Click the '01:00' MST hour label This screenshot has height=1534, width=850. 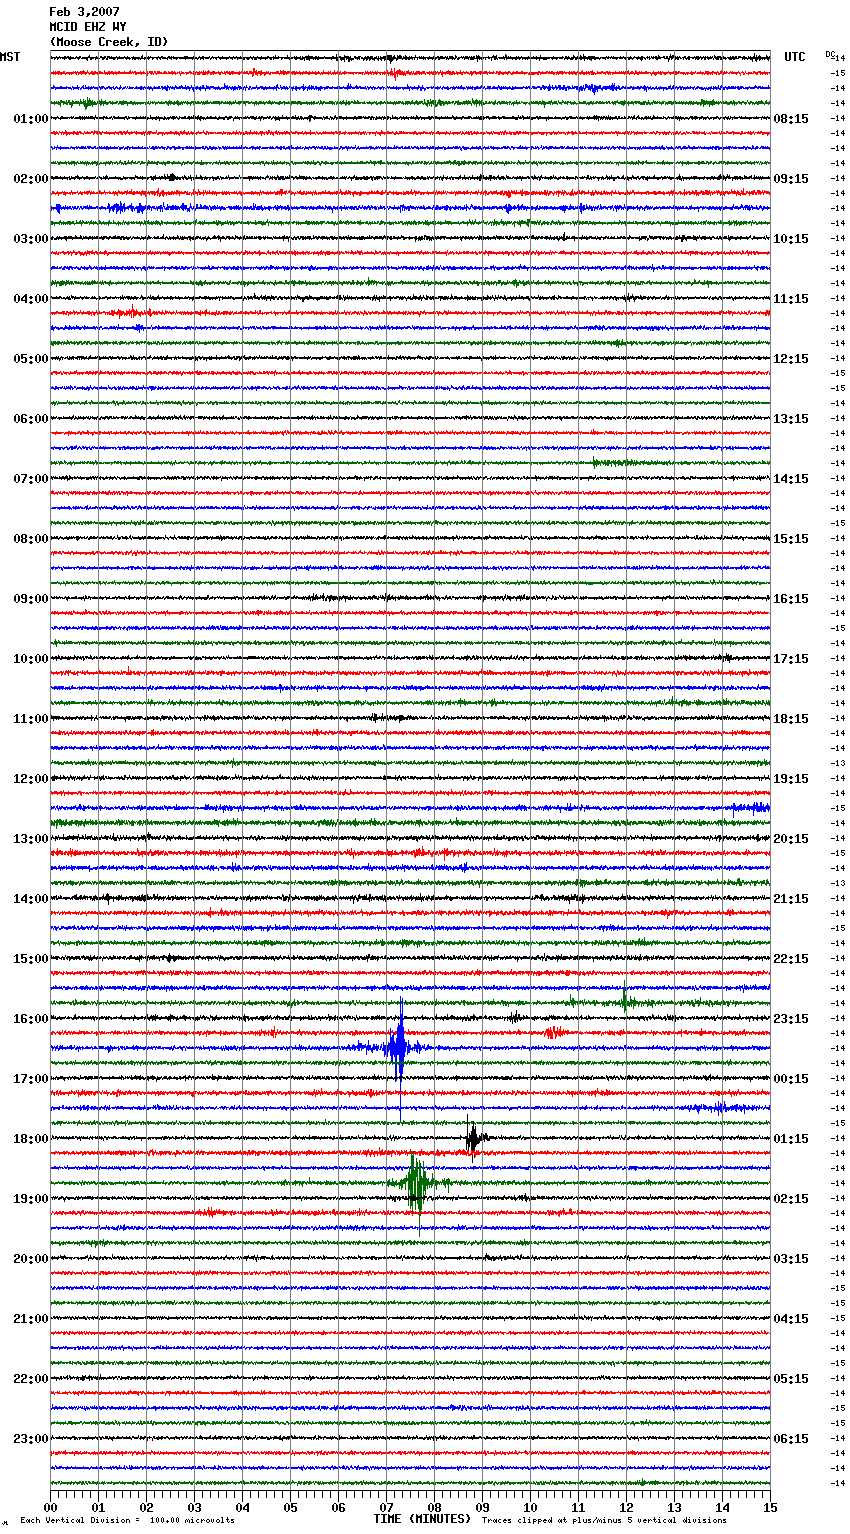(31, 119)
